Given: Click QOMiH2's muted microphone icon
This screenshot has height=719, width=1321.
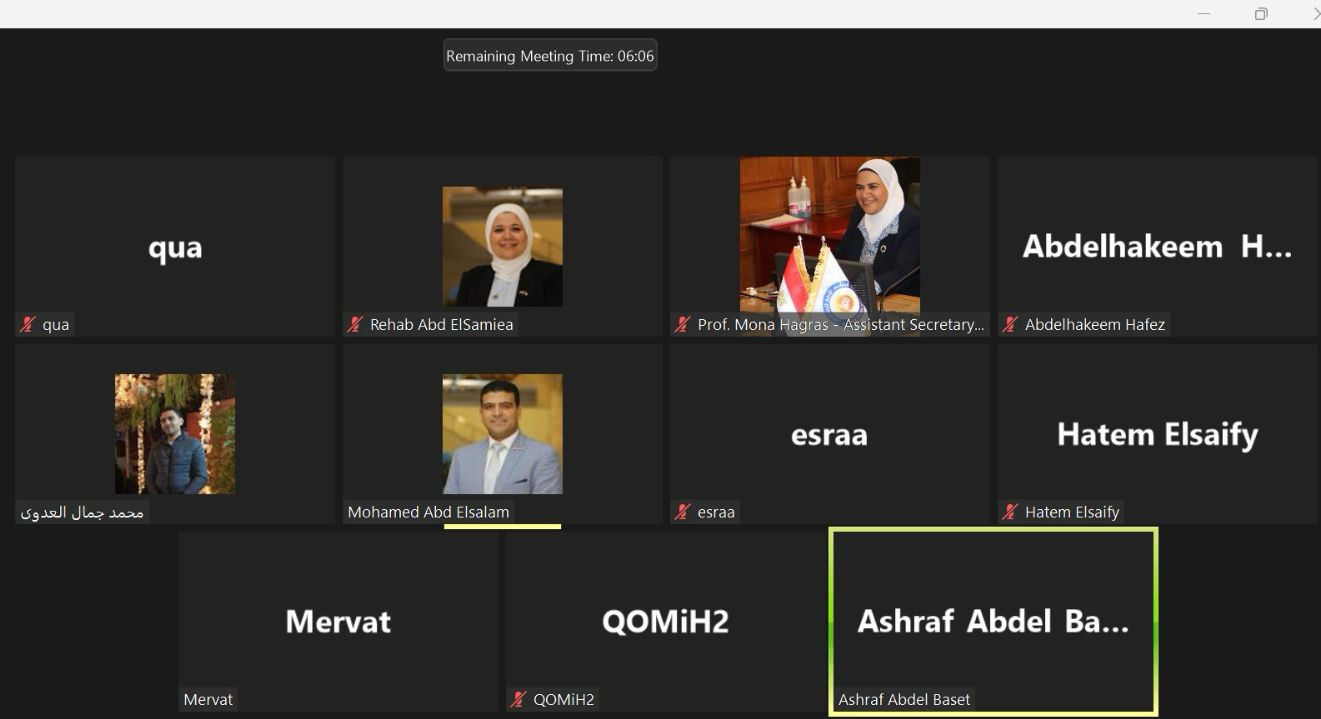Looking at the screenshot, I should pyautogui.click(x=519, y=699).
